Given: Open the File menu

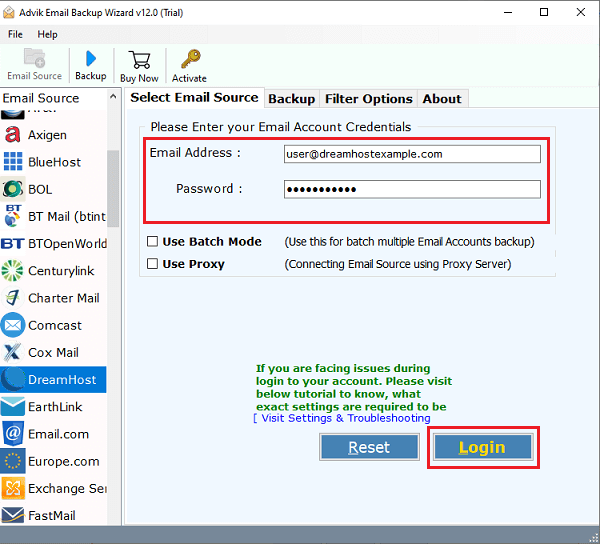Looking at the screenshot, I should point(15,34).
